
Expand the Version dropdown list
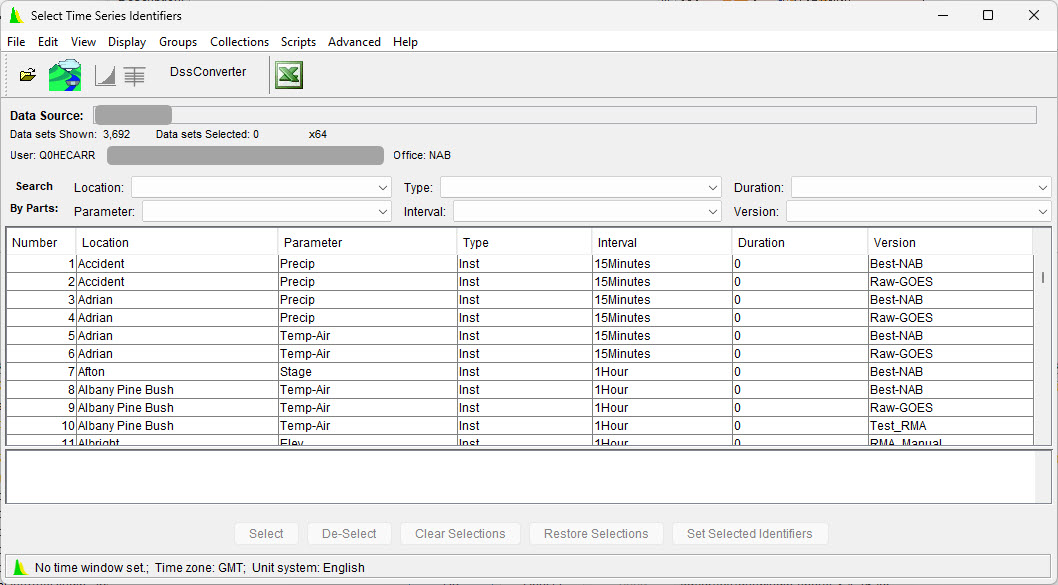click(x=1043, y=212)
